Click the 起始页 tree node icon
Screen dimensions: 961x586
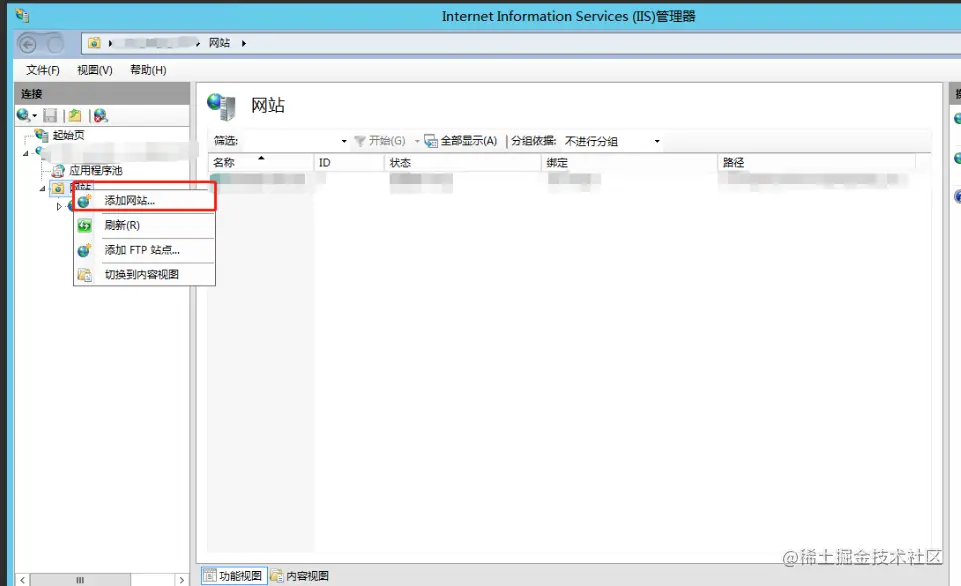[42, 135]
